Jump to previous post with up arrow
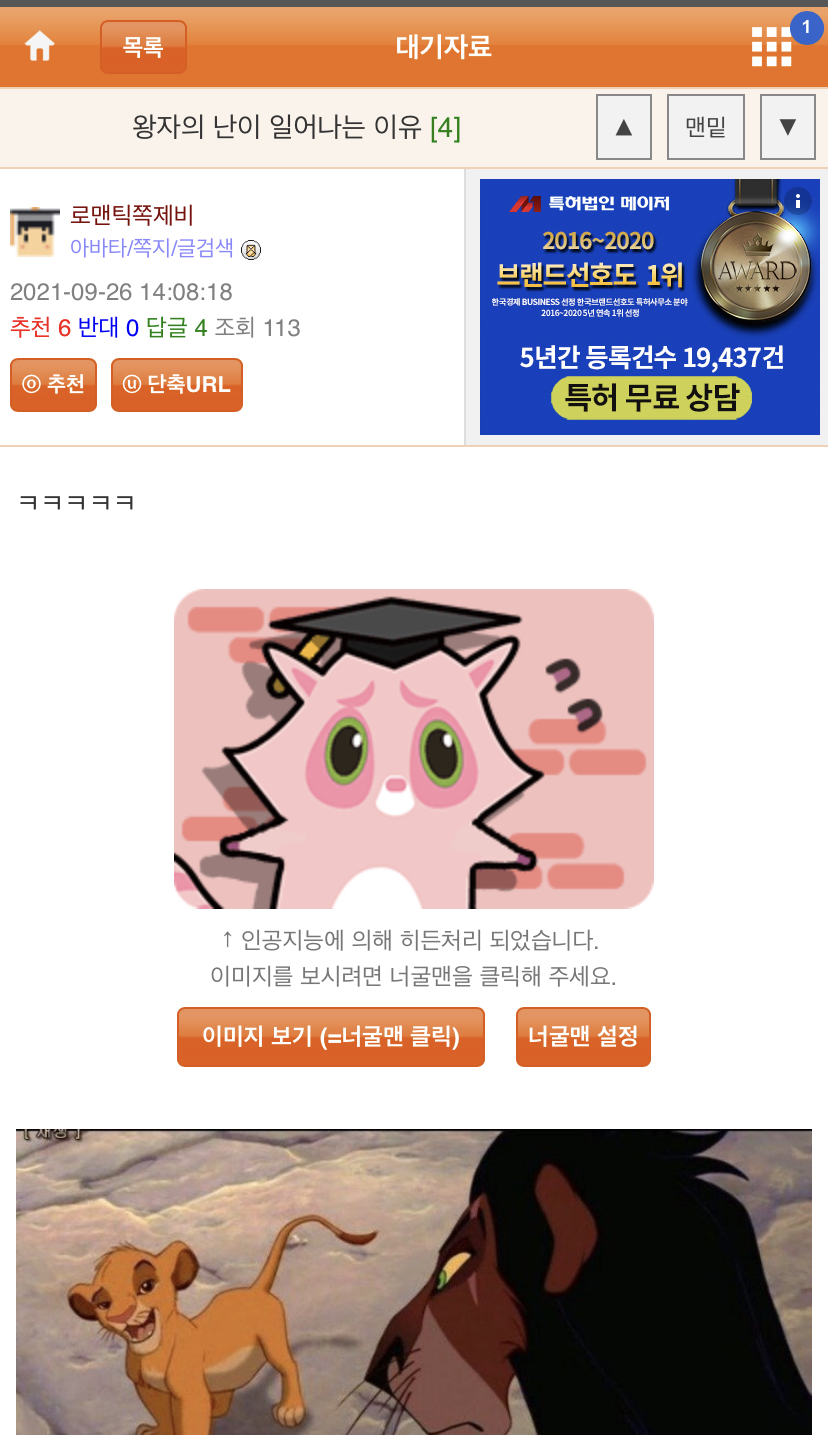Image resolution: width=828 pixels, height=1435 pixels. (624, 127)
